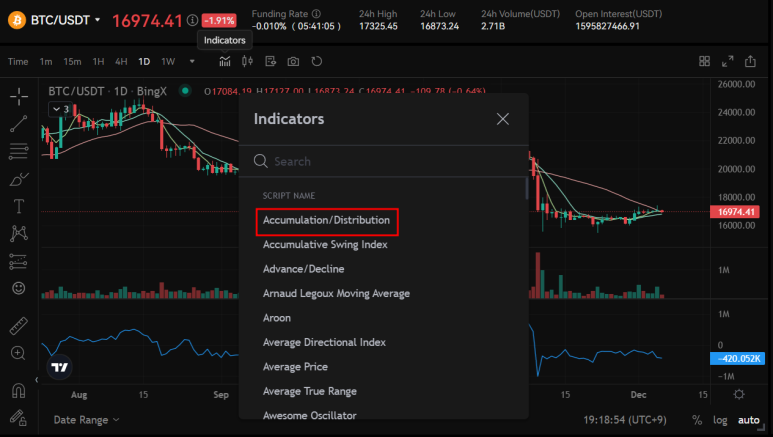Switch to 1D timeframe
The height and width of the screenshot is (437, 773).
(144, 62)
